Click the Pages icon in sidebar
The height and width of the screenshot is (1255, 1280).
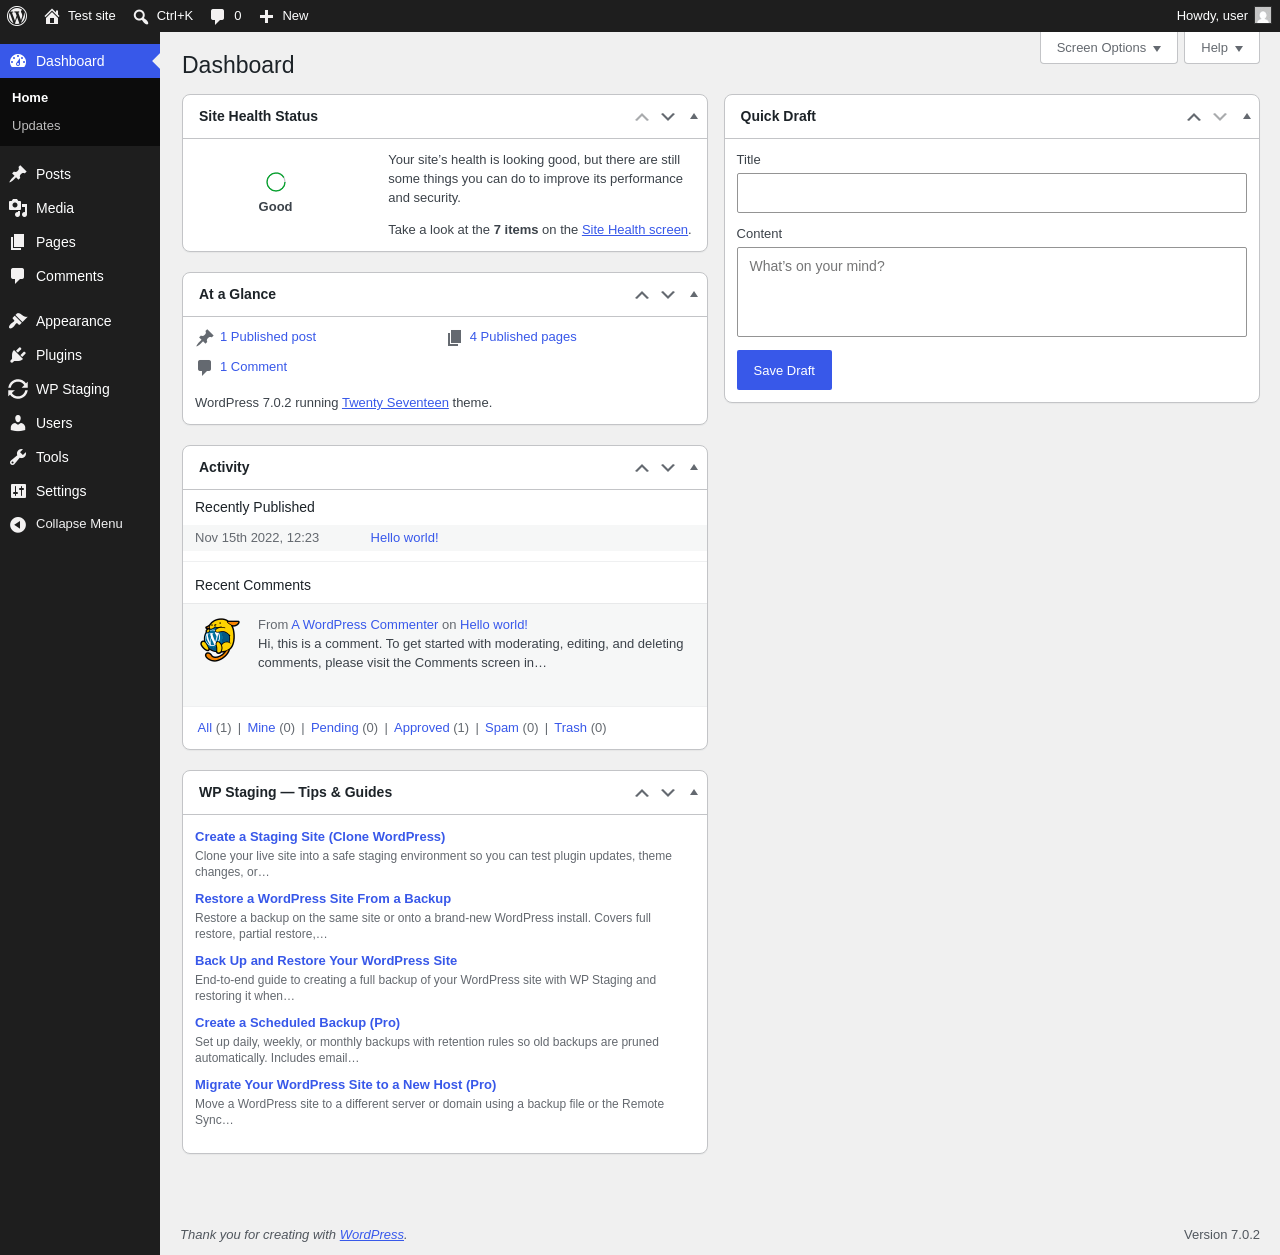pyautogui.click(x=18, y=242)
